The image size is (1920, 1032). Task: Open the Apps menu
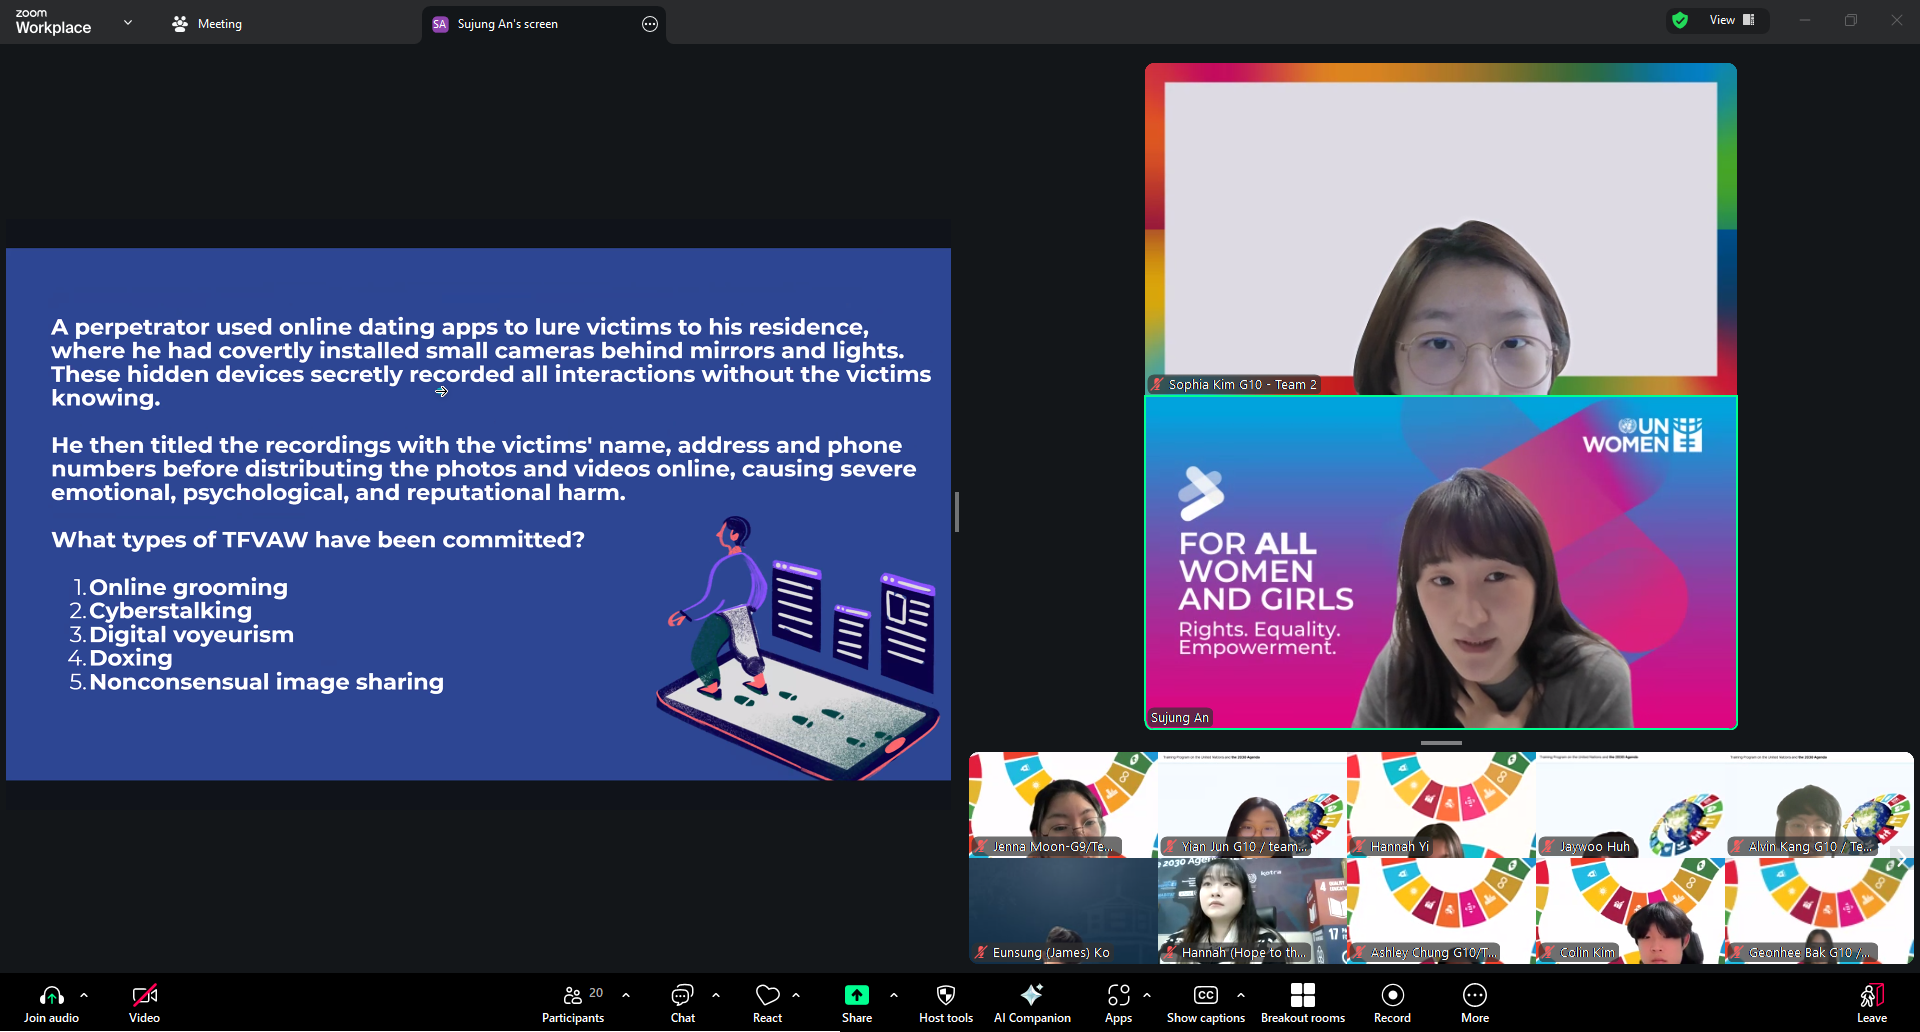coord(1119,1003)
